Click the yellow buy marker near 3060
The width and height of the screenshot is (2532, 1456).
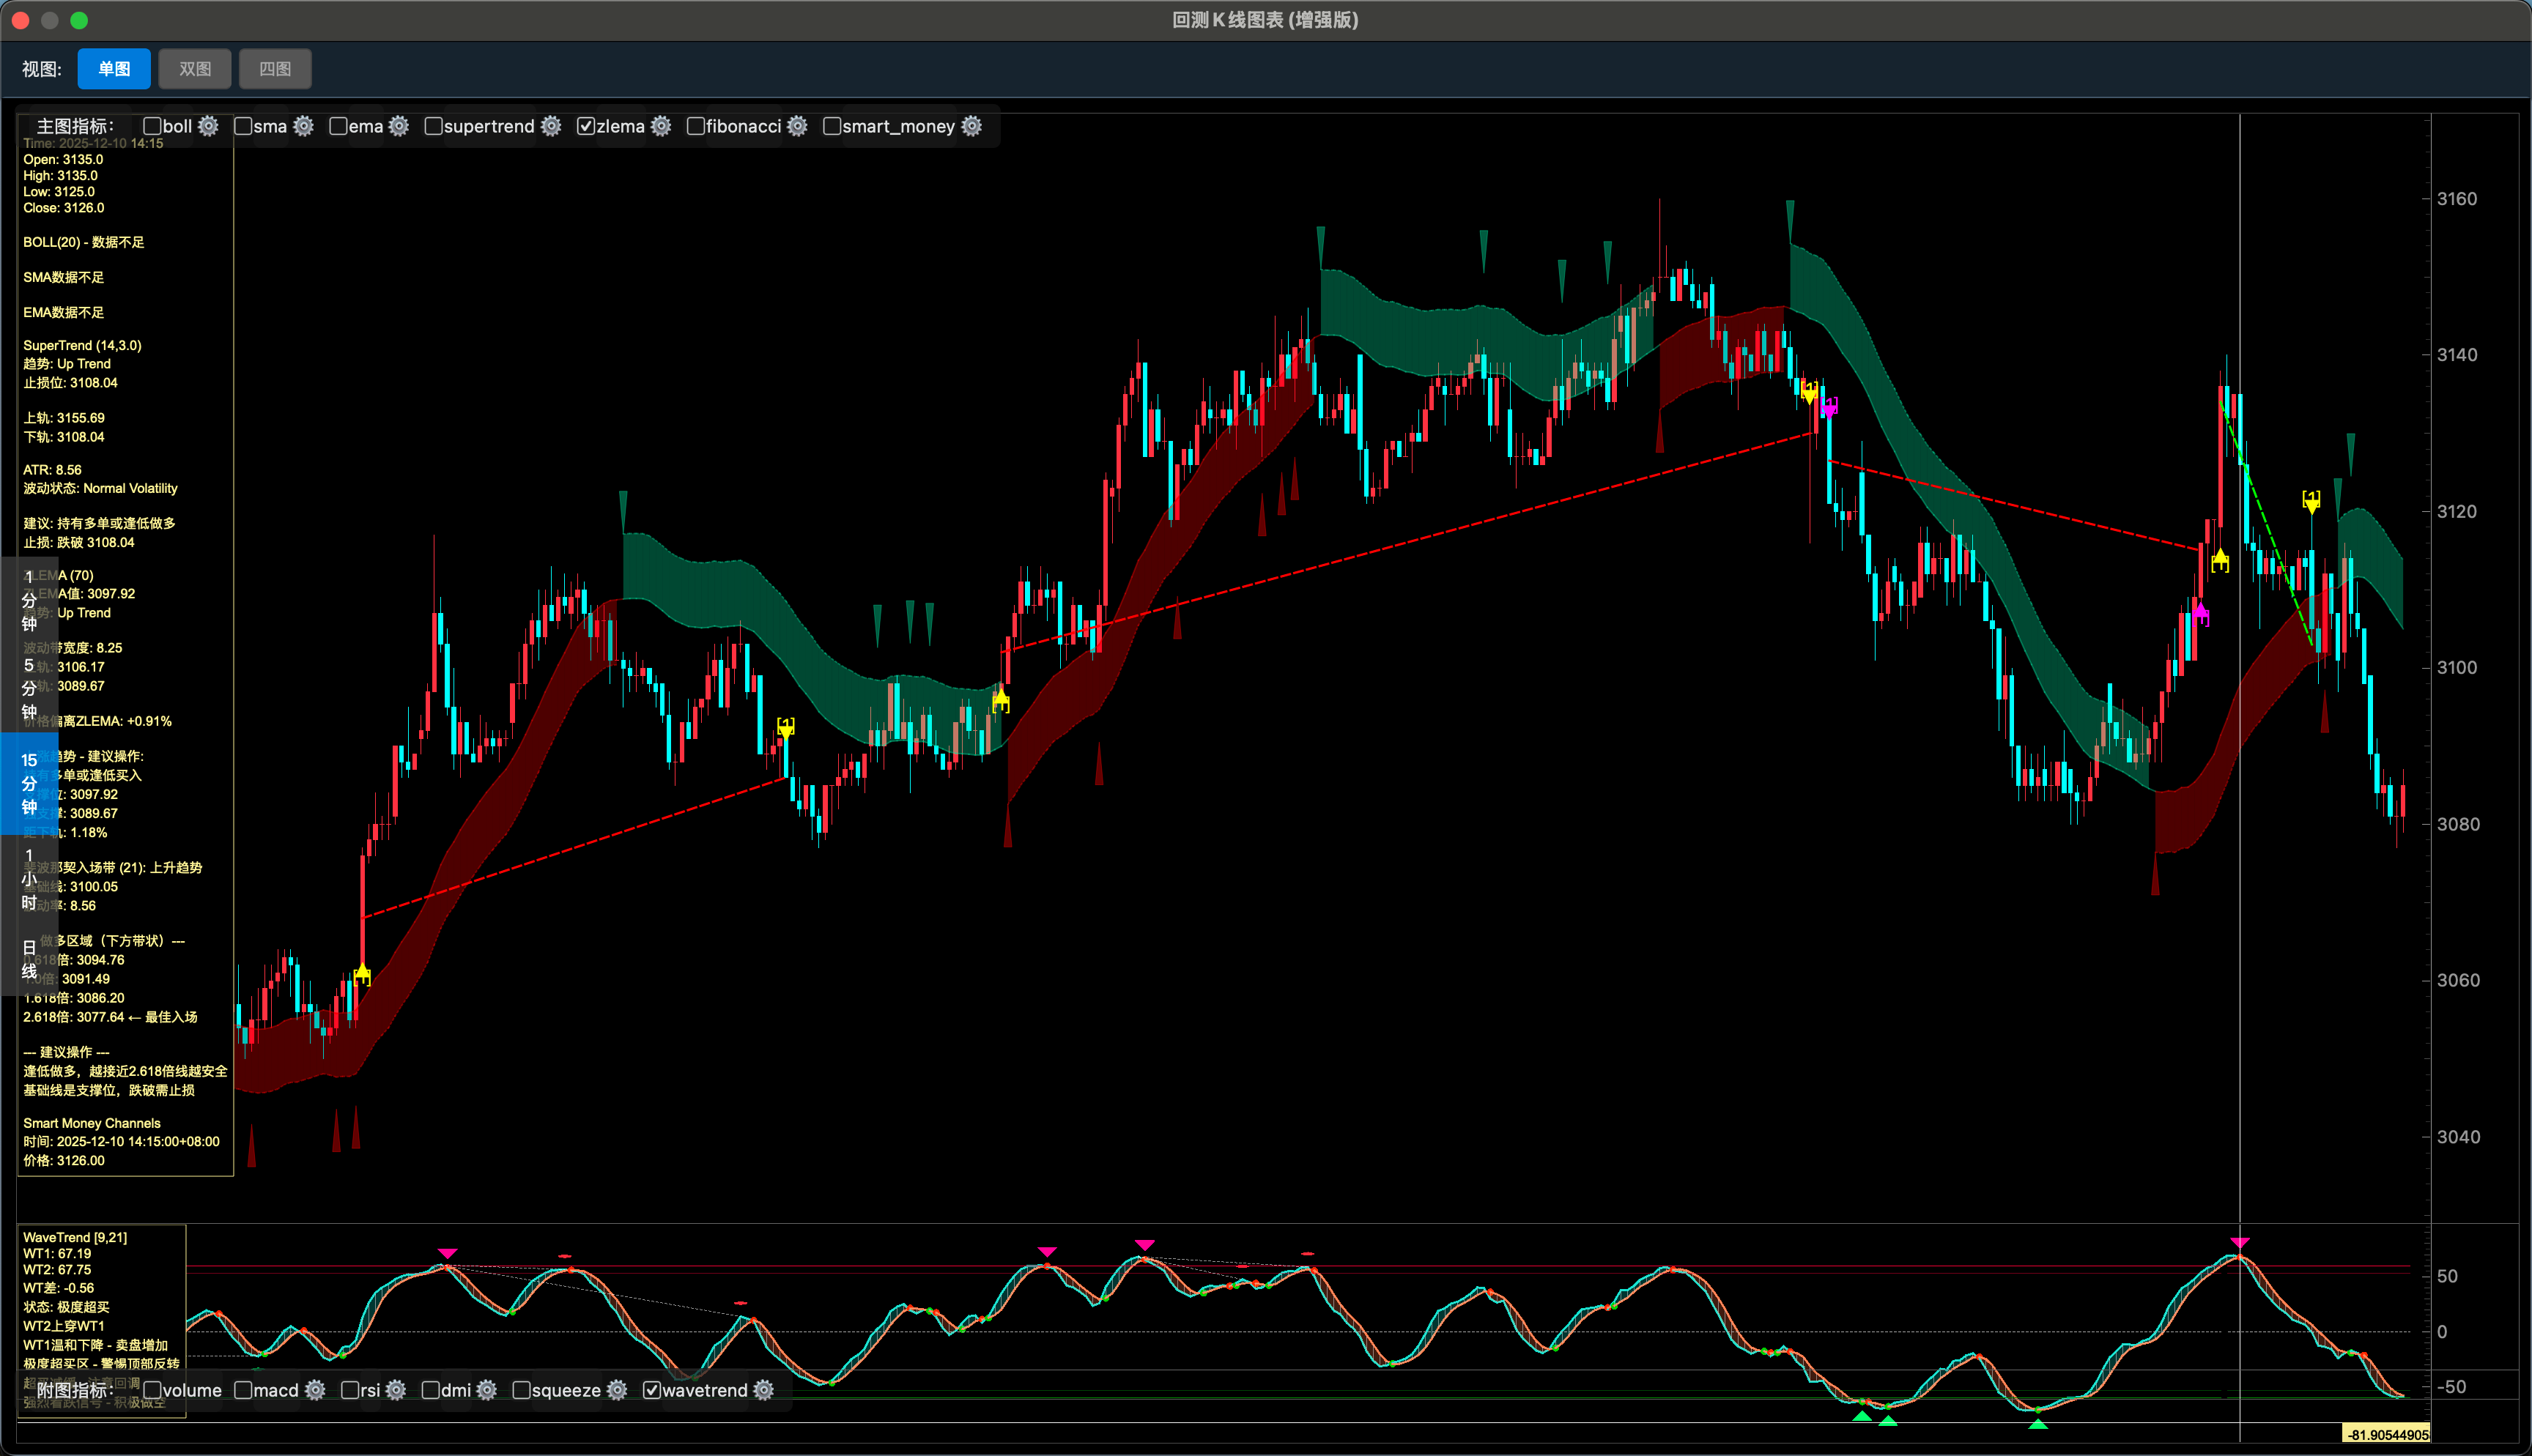(362, 974)
